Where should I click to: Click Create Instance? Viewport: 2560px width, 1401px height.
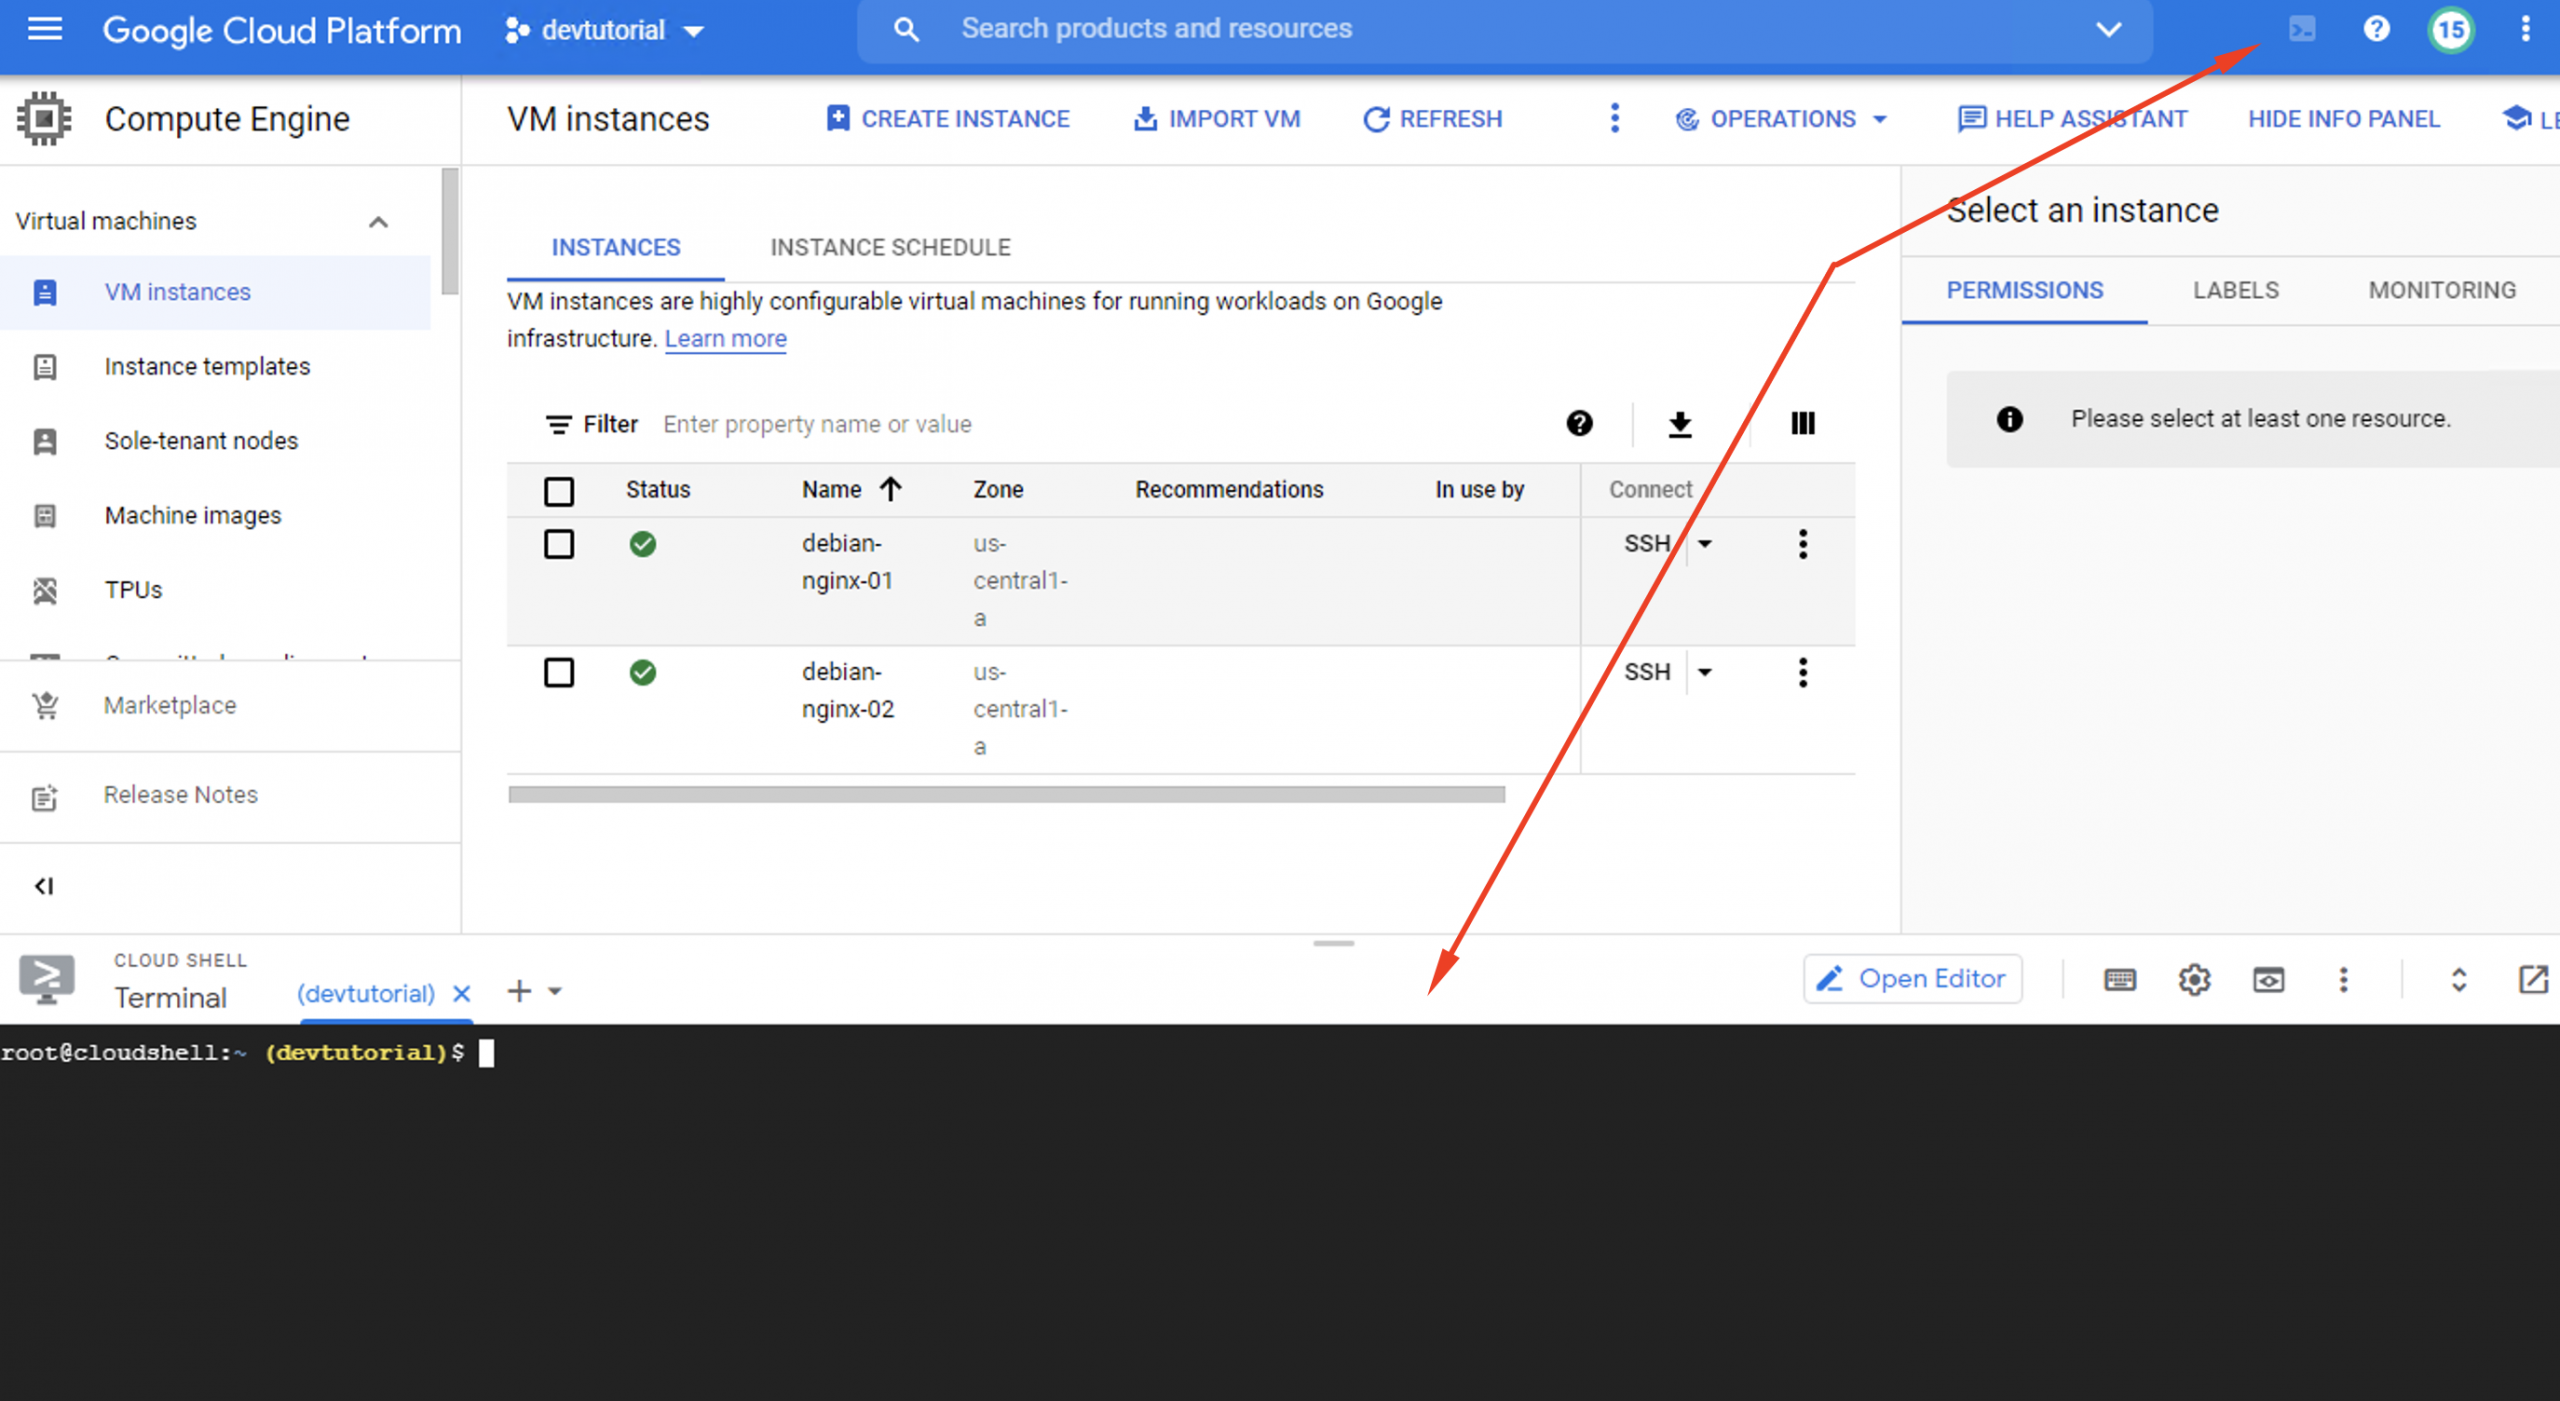coord(947,119)
